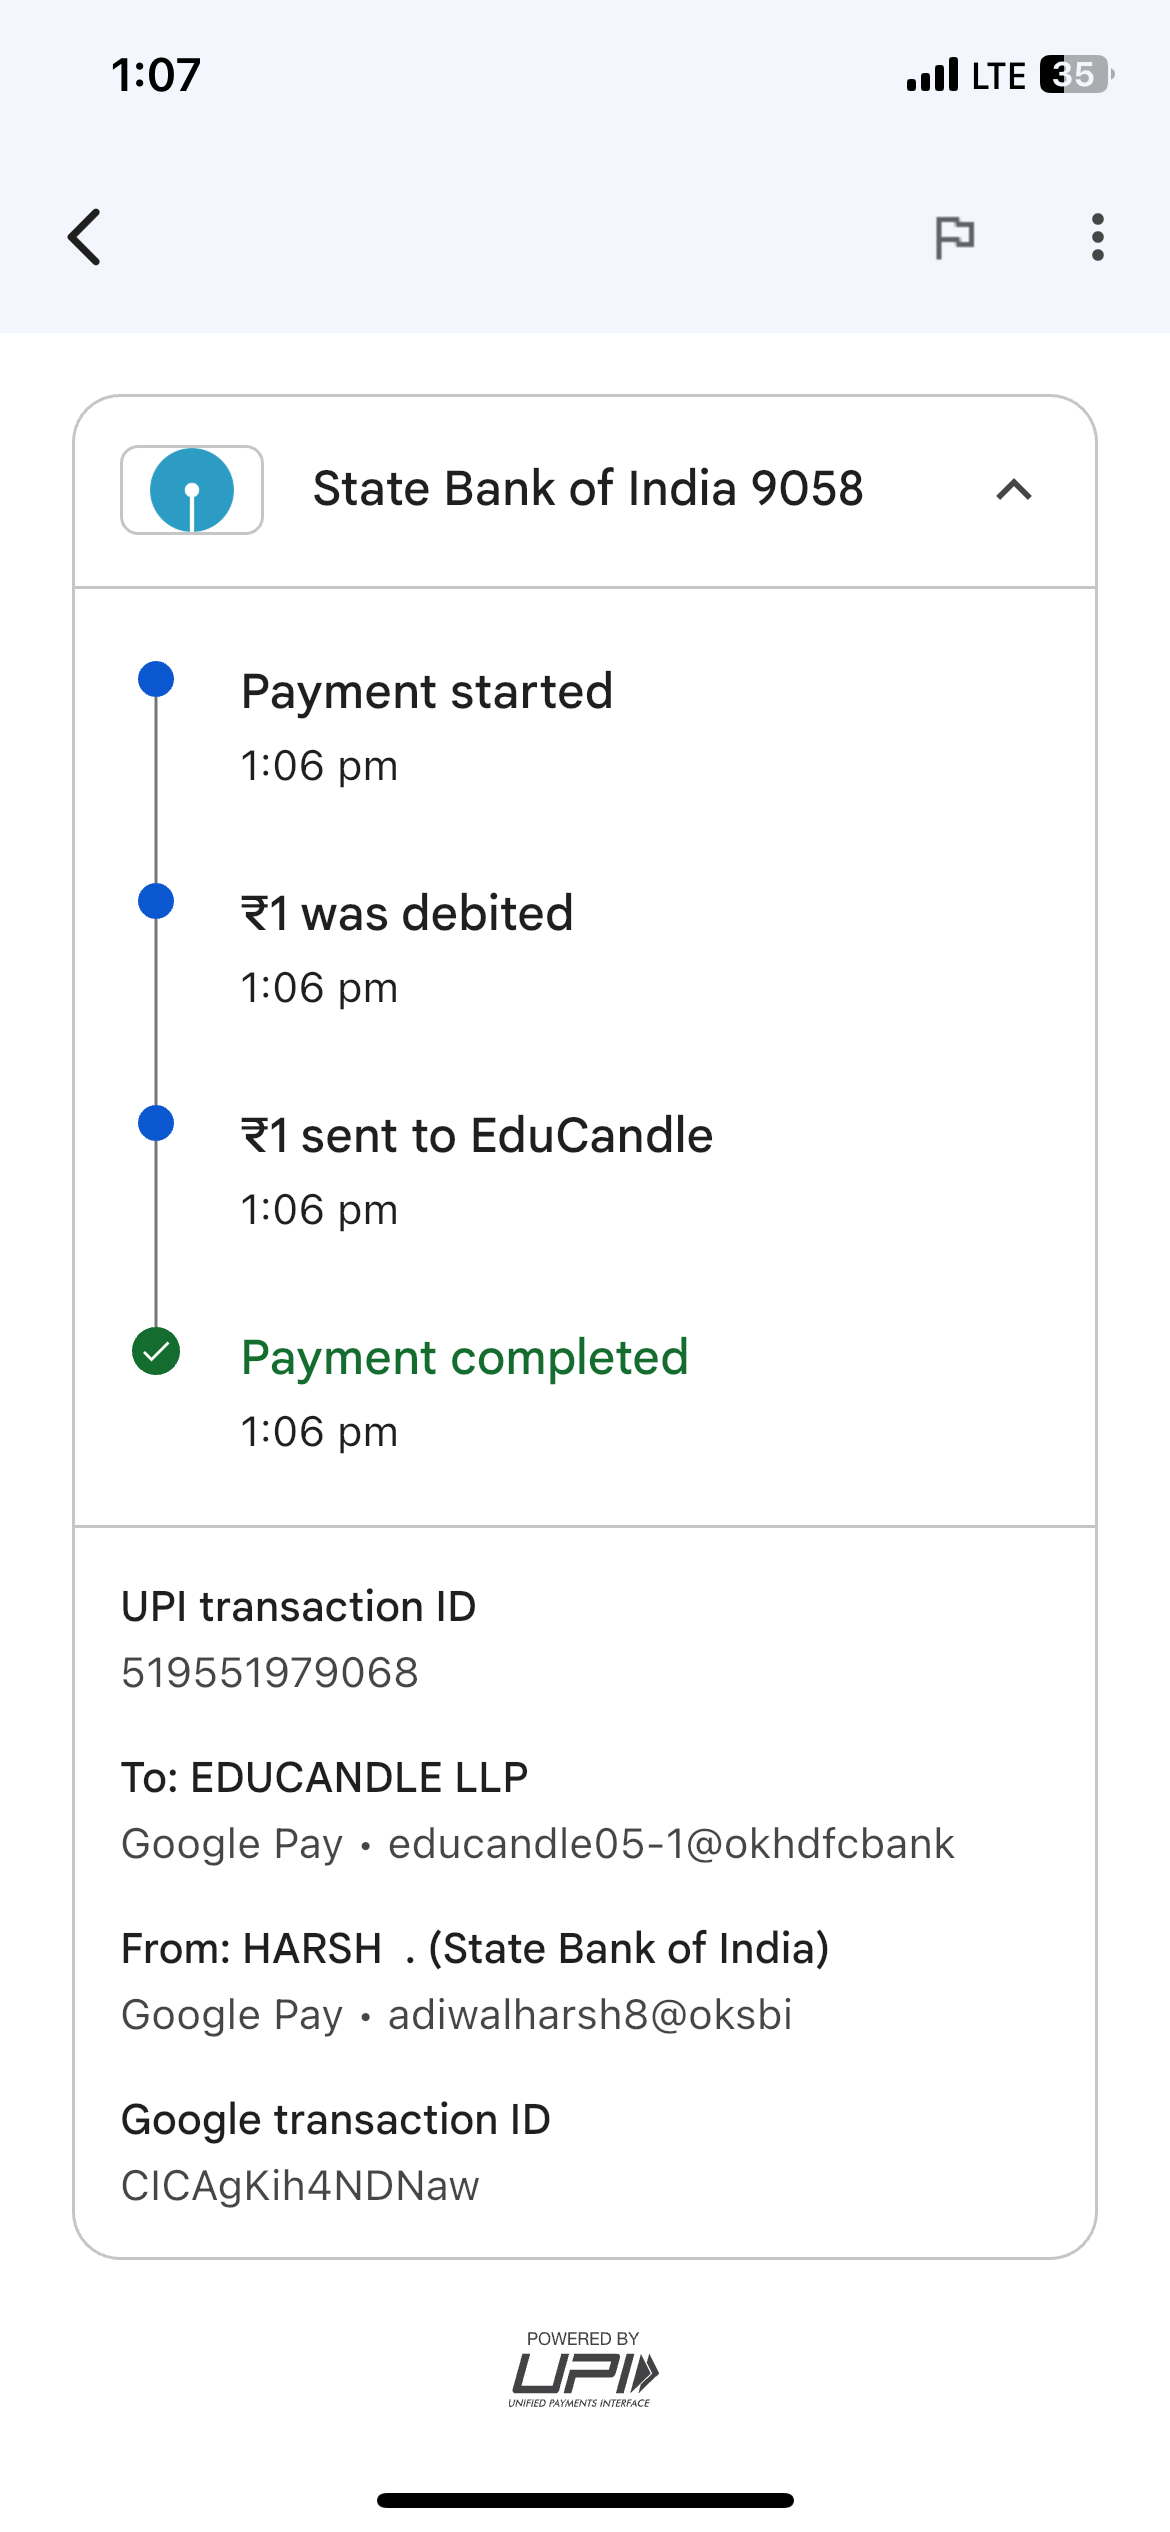Image resolution: width=1170 pixels, height=2532 pixels.
Task: Tap the To: EDUCANDLE LLP recipient line
Action: coord(324,1778)
